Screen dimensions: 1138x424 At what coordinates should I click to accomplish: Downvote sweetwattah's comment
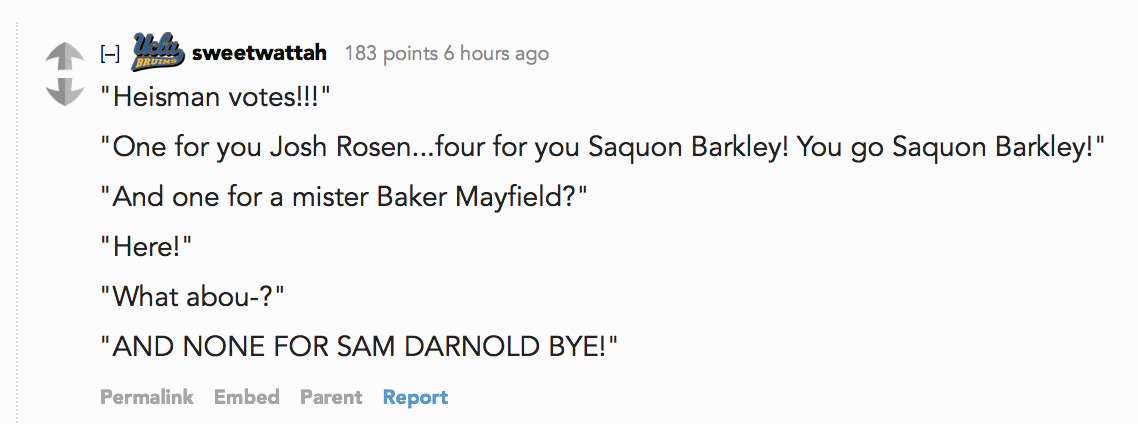click(x=65, y=91)
